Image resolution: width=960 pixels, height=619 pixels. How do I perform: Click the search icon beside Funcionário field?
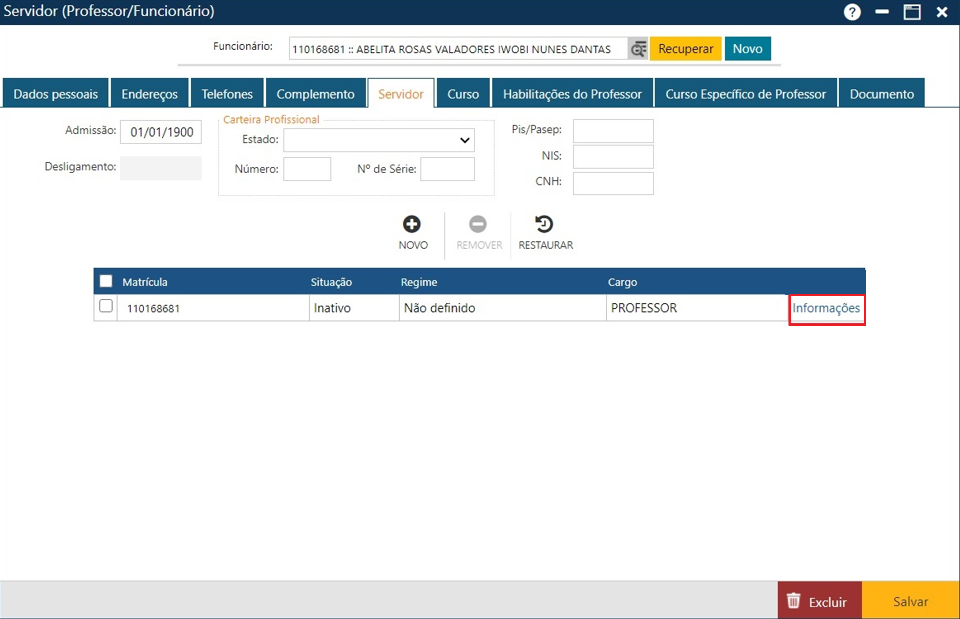[638, 49]
